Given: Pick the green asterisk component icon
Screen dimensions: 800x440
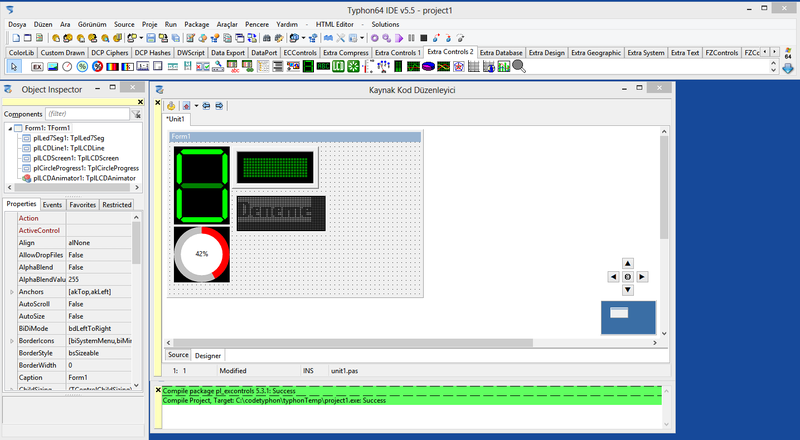Looking at the screenshot, I should [x=353, y=66].
